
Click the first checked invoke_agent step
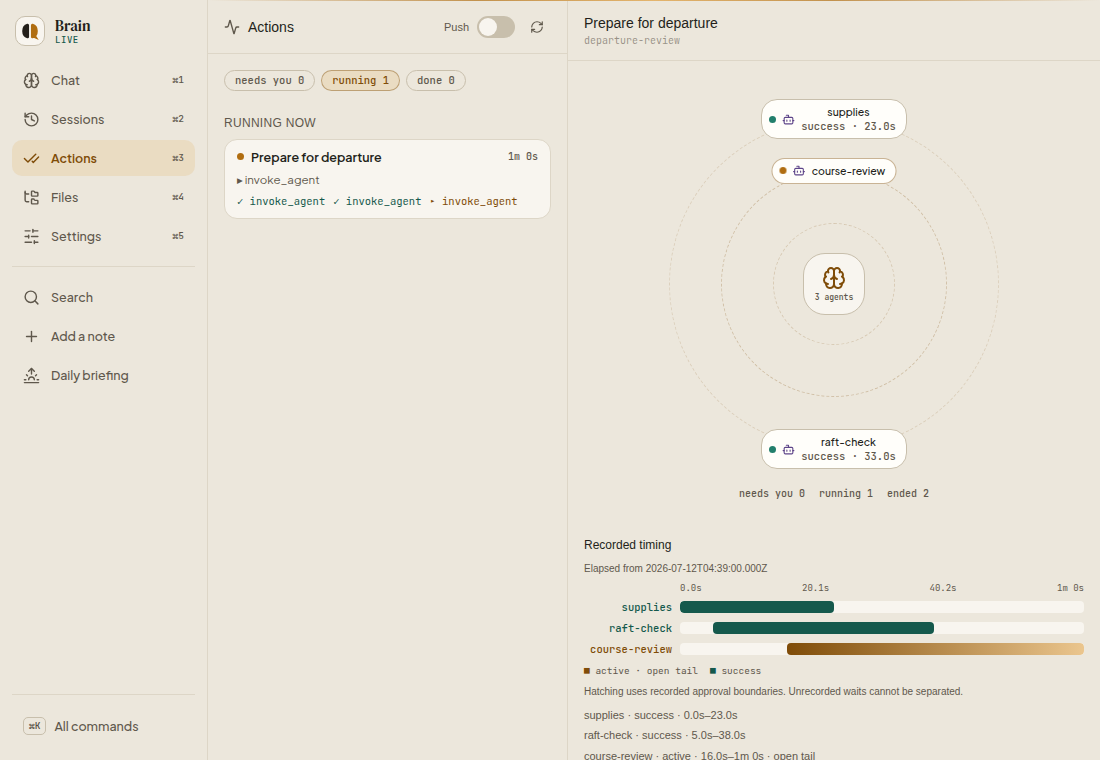(x=281, y=201)
